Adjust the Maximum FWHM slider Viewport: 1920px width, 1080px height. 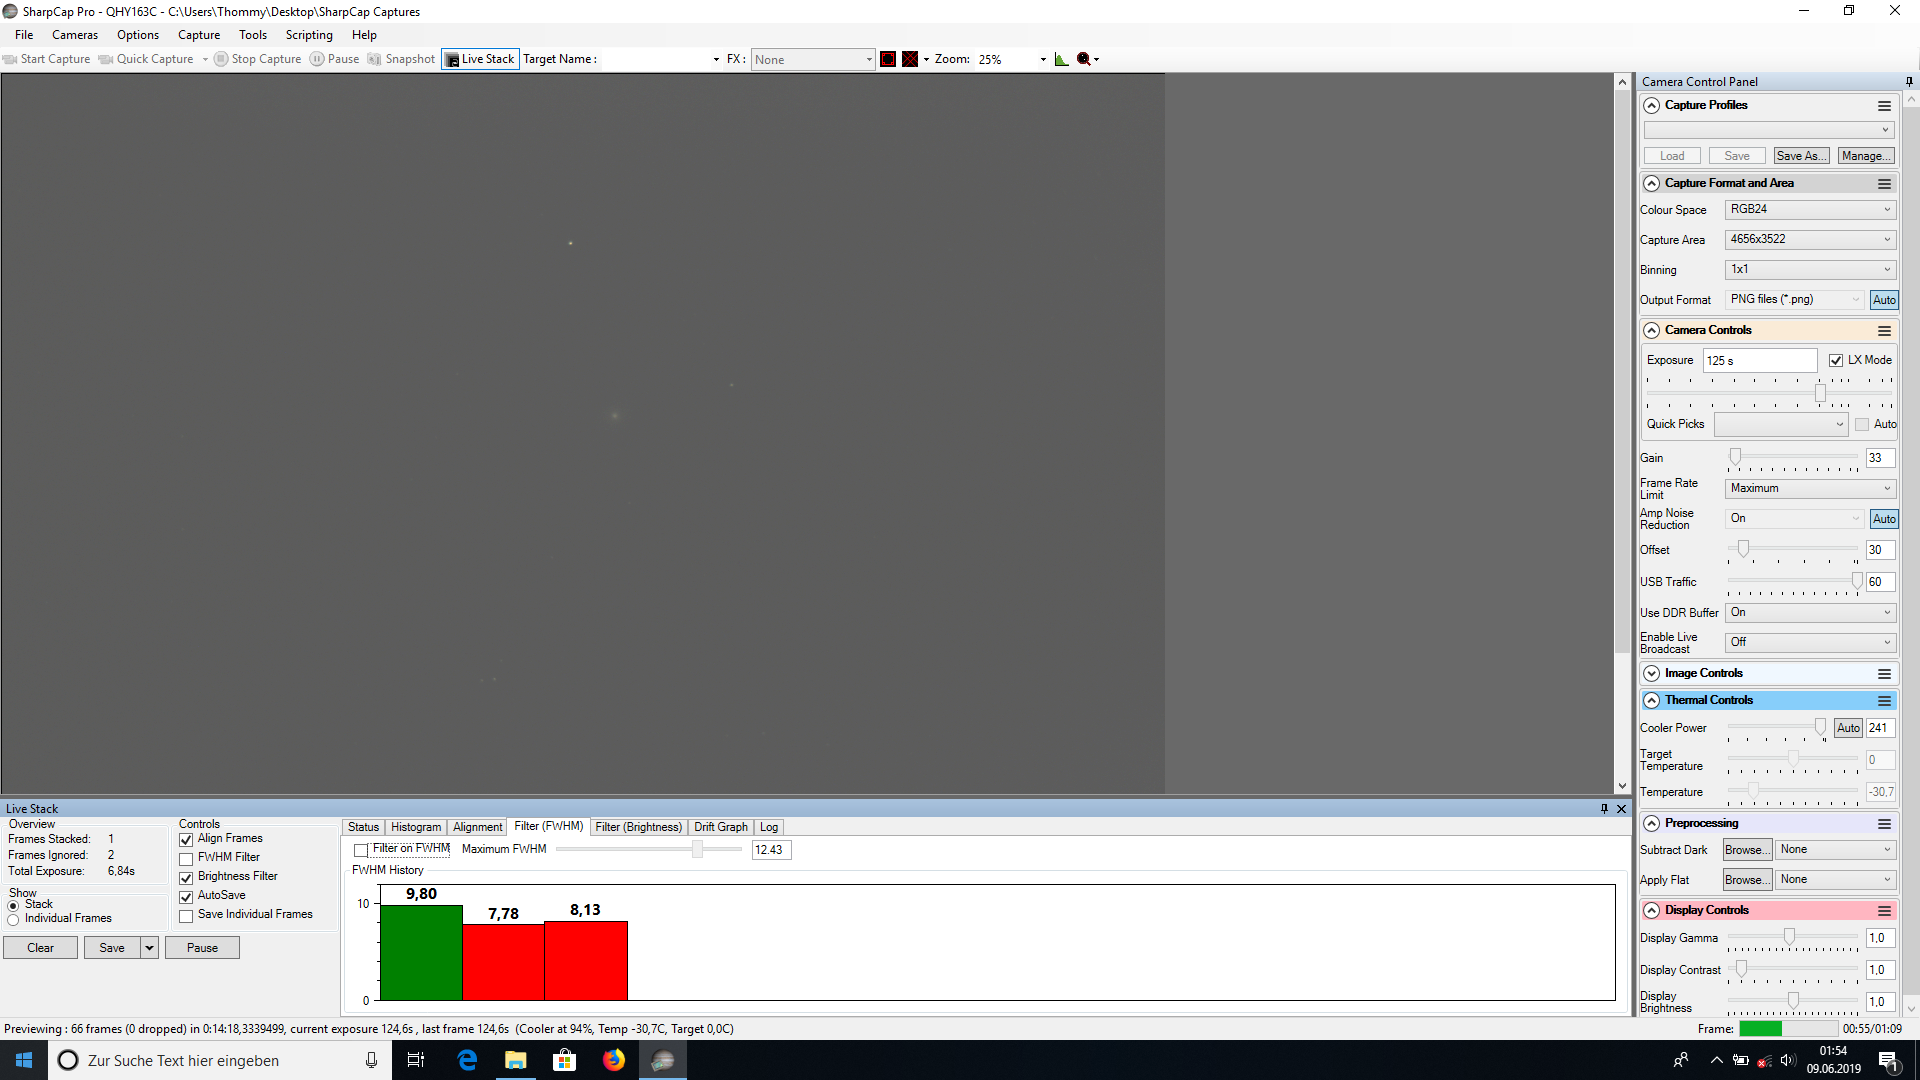[x=697, y=849]
